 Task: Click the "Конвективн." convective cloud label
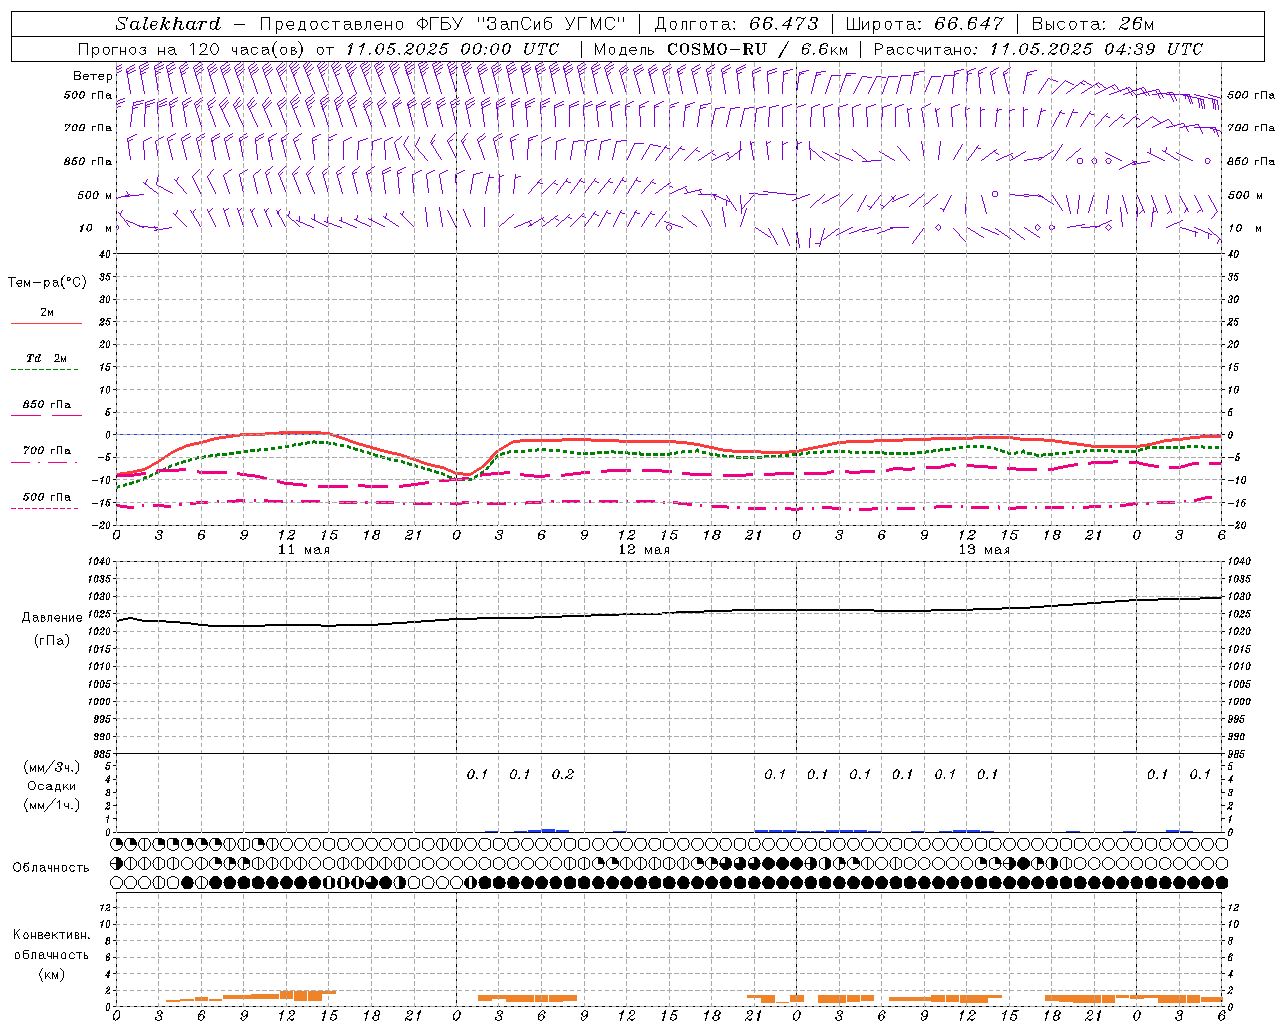(x=51, y=935)
